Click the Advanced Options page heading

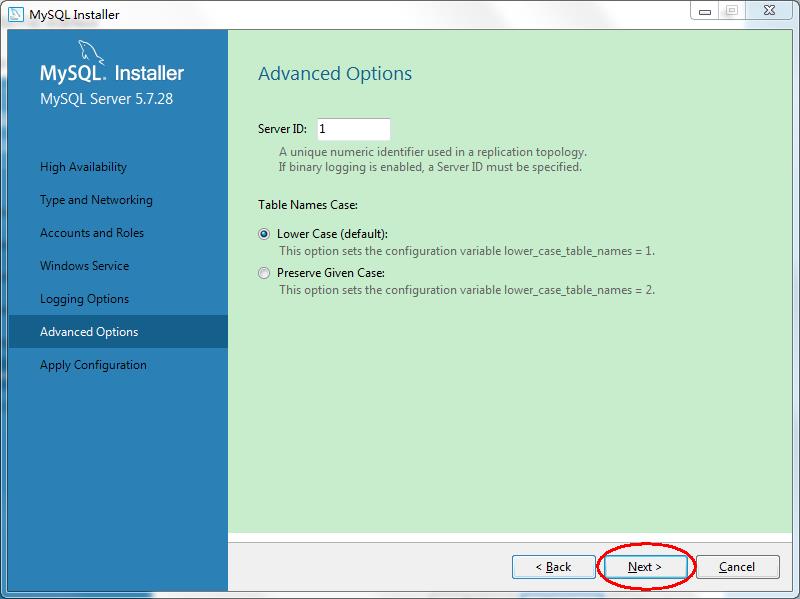click(x=335, y=73)
